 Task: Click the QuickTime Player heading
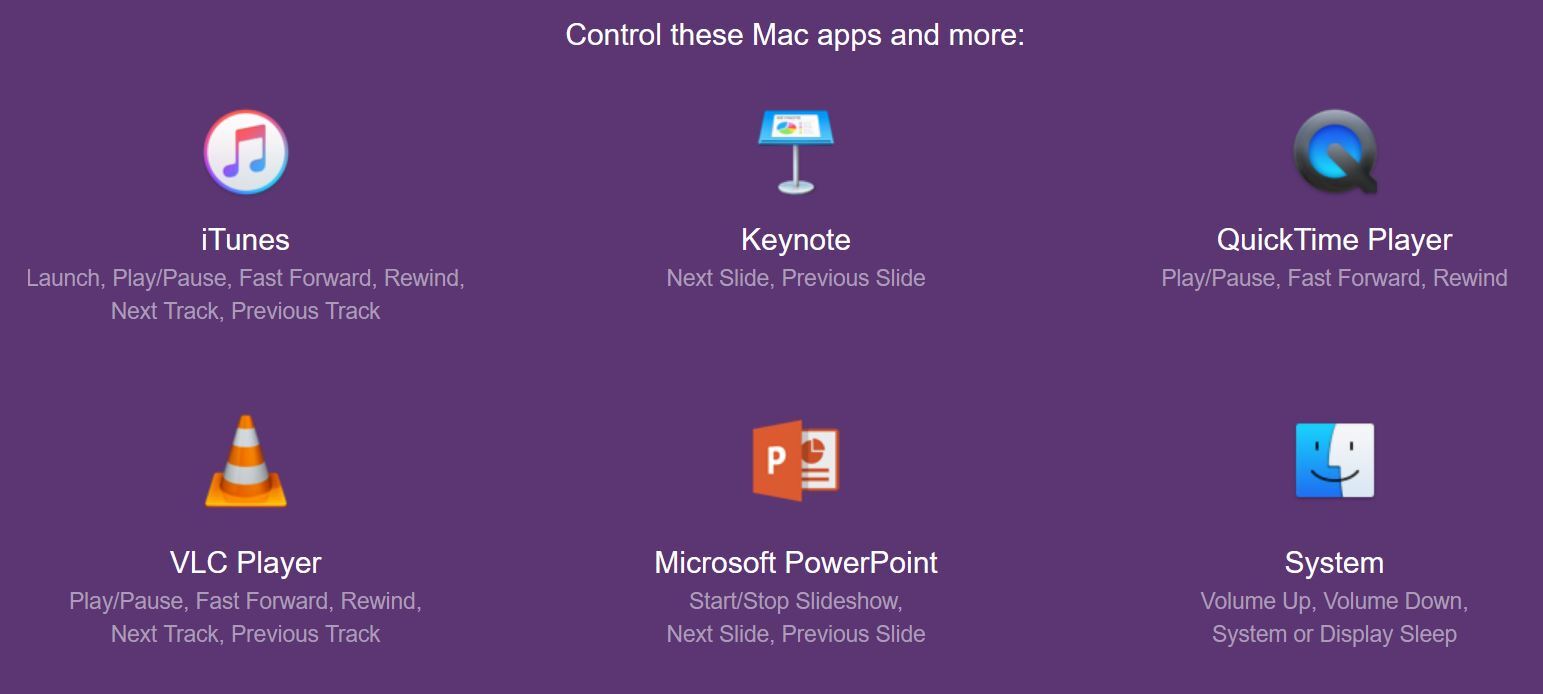(1334, 240)
